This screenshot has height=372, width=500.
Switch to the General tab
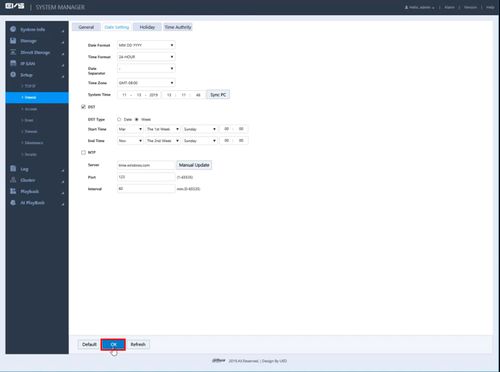pyautogui.click(x=86, y=27)
